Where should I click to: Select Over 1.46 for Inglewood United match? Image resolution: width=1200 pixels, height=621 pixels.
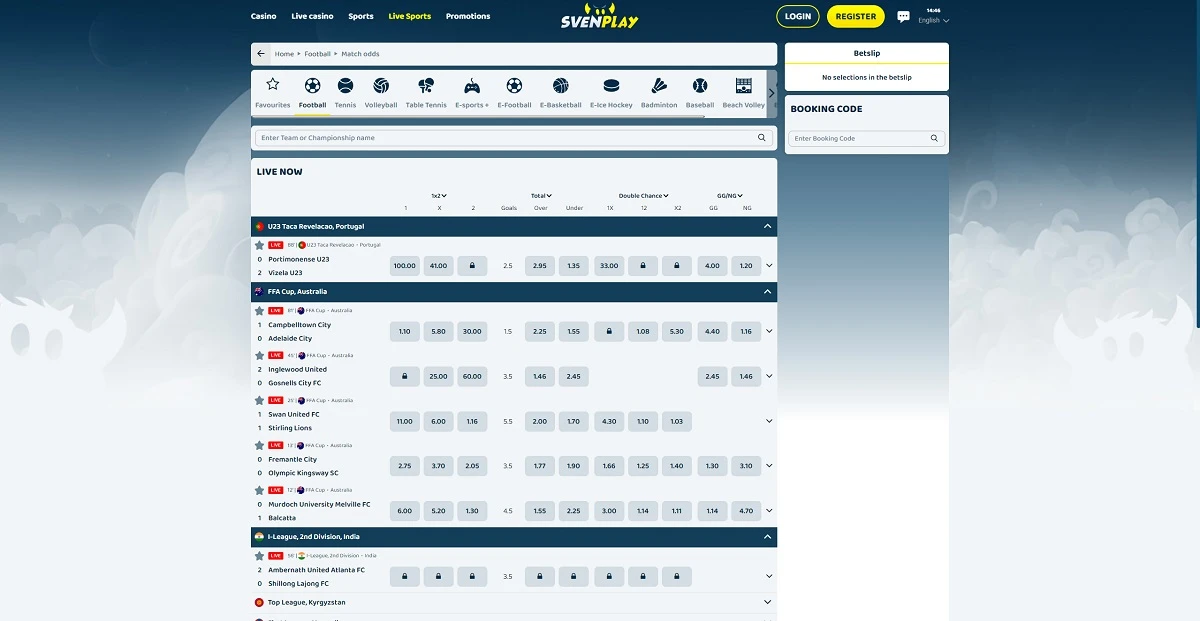point(540,377)
